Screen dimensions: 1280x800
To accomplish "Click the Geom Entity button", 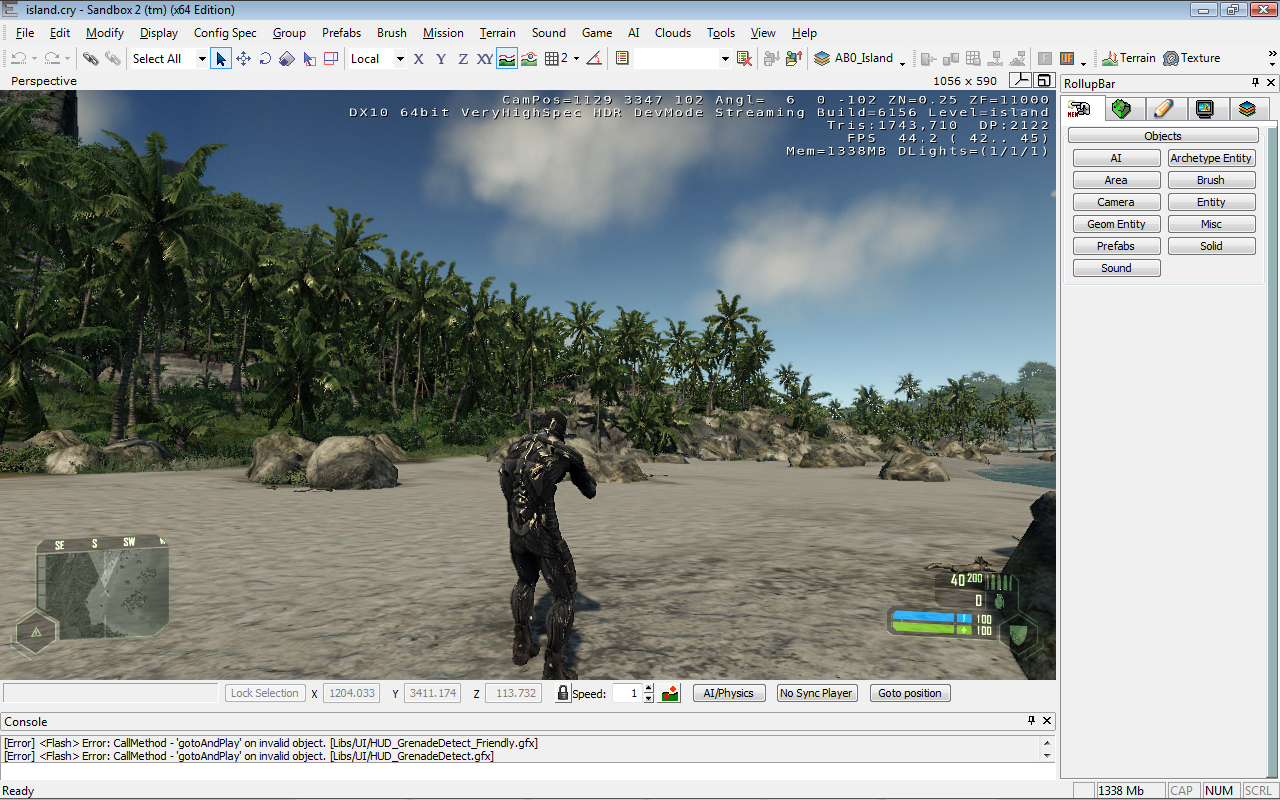I will pyautogui.click(x=1116, y=224).
